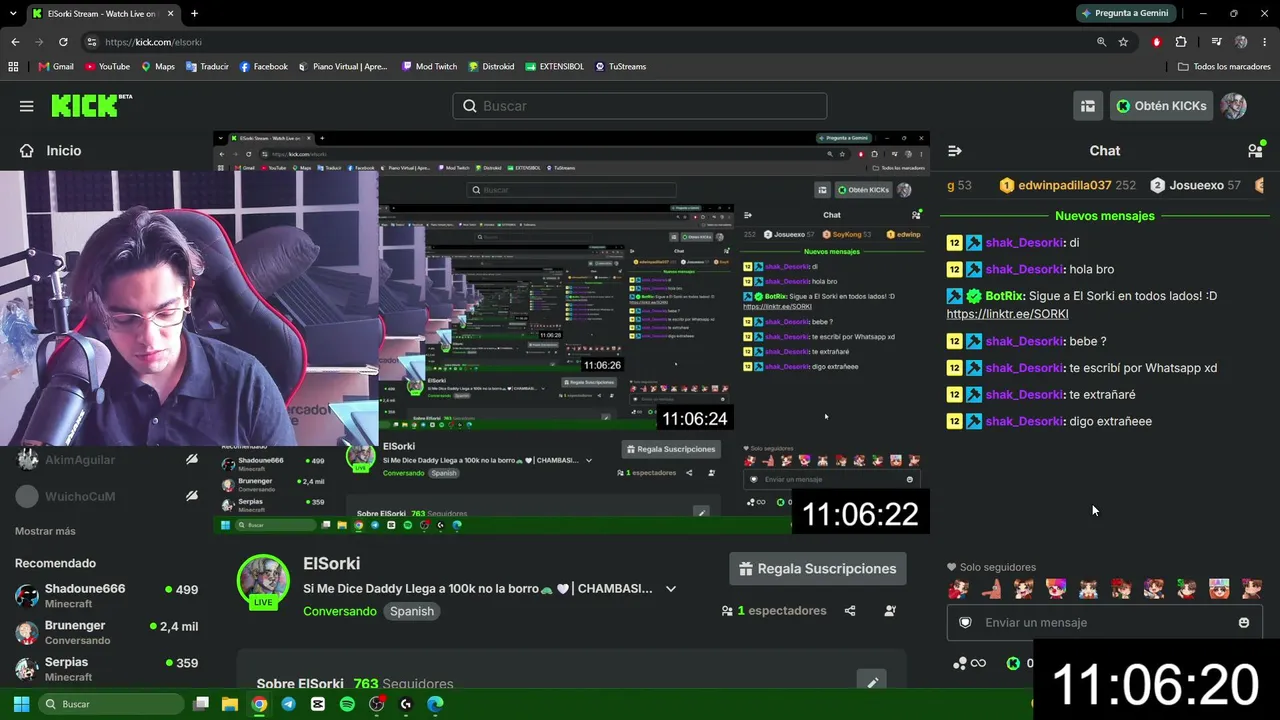Open the linktr.ee/SORKI link in chat
The height and width of the screenshot is (720, 1280).
tap(1007, 314)
